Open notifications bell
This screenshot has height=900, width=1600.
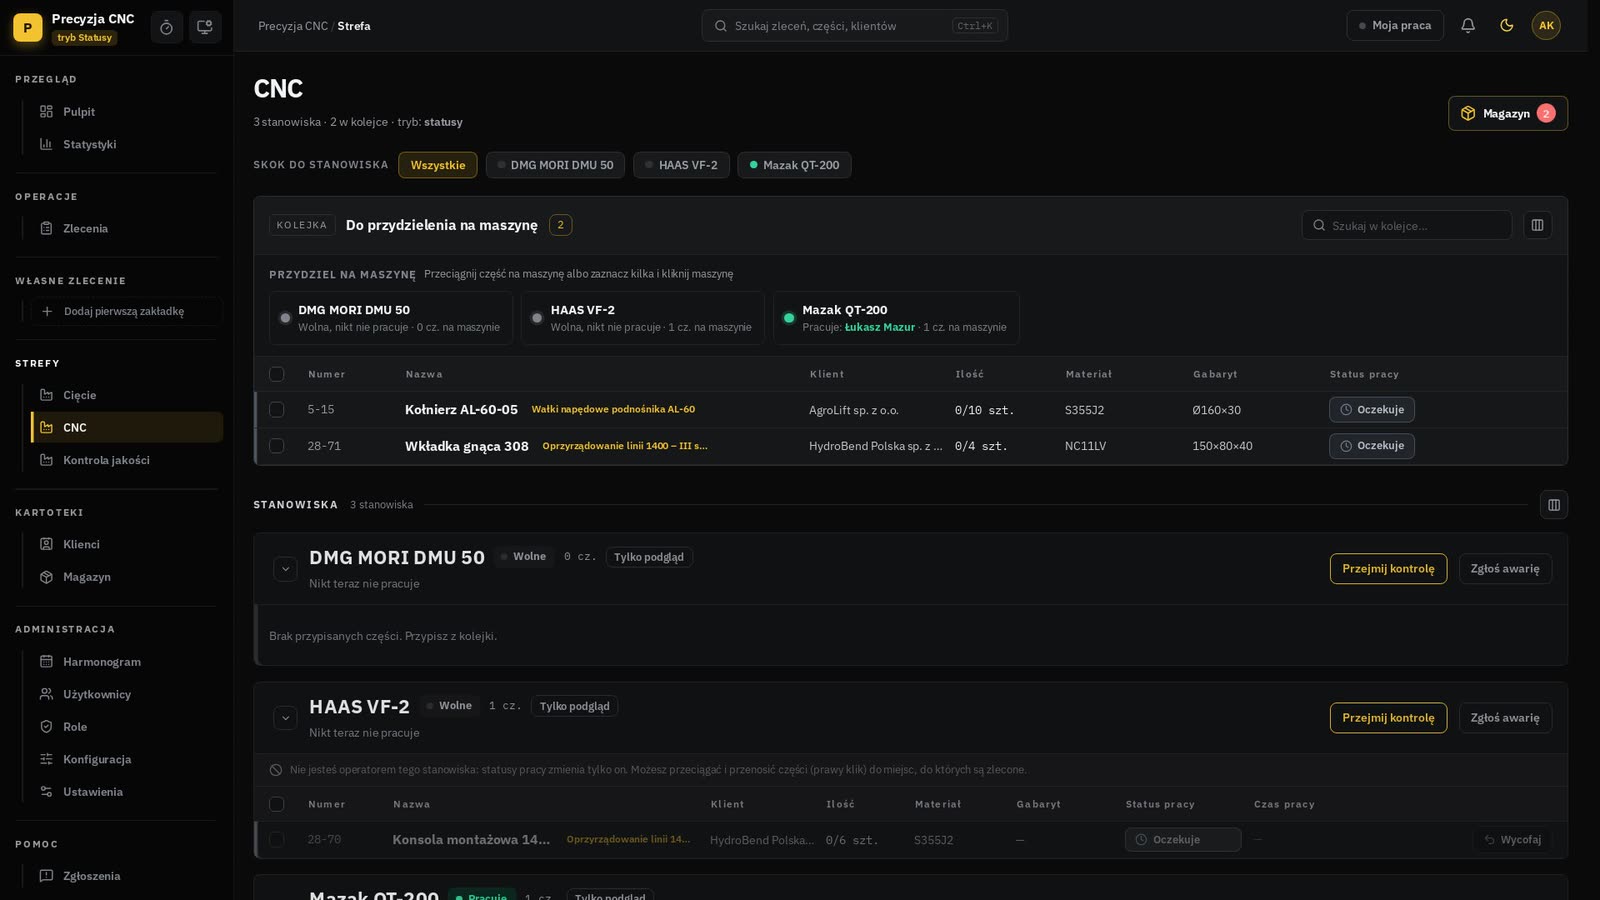[1468, 26]
